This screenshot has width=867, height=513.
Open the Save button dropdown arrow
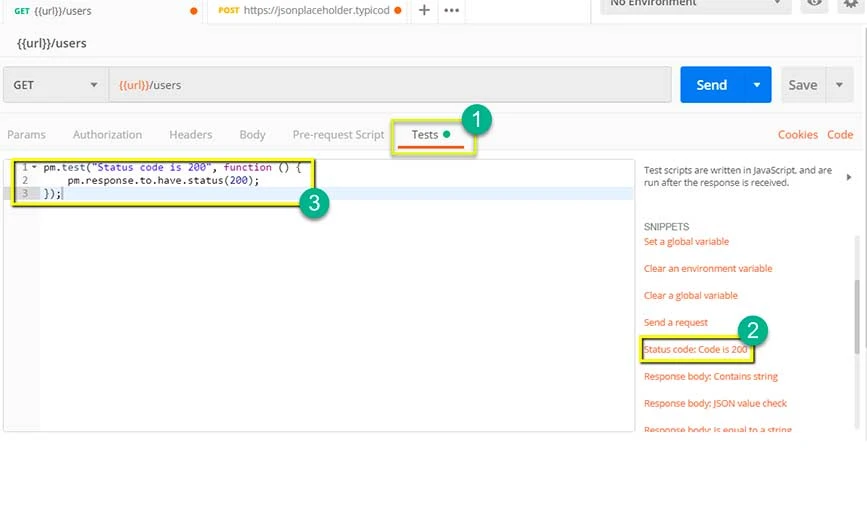tap(839, 85)
